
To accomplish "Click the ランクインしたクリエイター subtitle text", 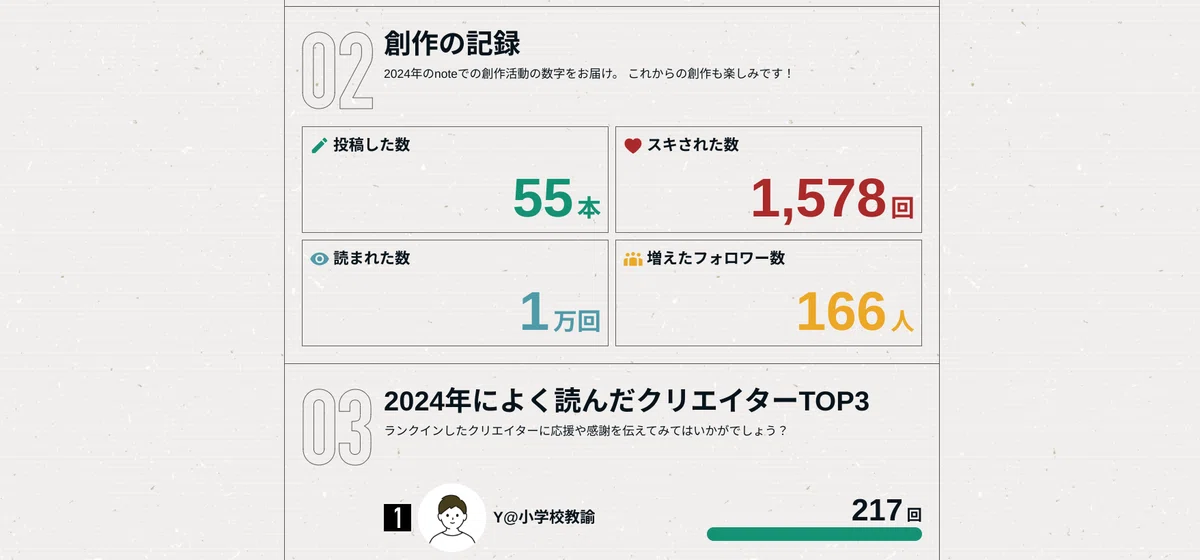I will click(x=586, y=431).
